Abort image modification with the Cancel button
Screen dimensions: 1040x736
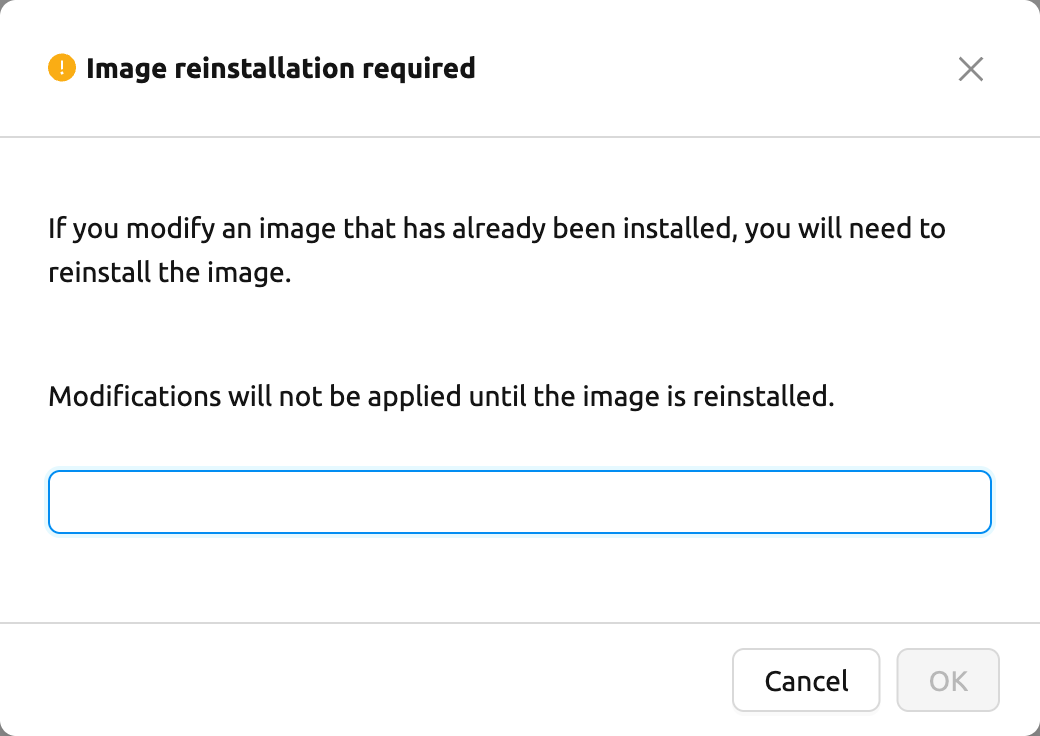(x=806, y=680)
